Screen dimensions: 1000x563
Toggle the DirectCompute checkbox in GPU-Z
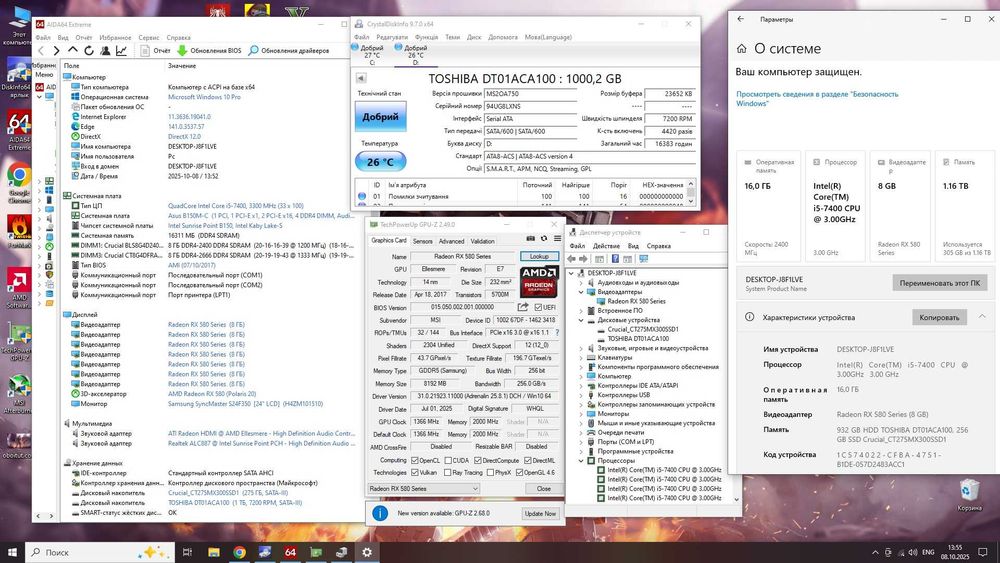point(478,460)
